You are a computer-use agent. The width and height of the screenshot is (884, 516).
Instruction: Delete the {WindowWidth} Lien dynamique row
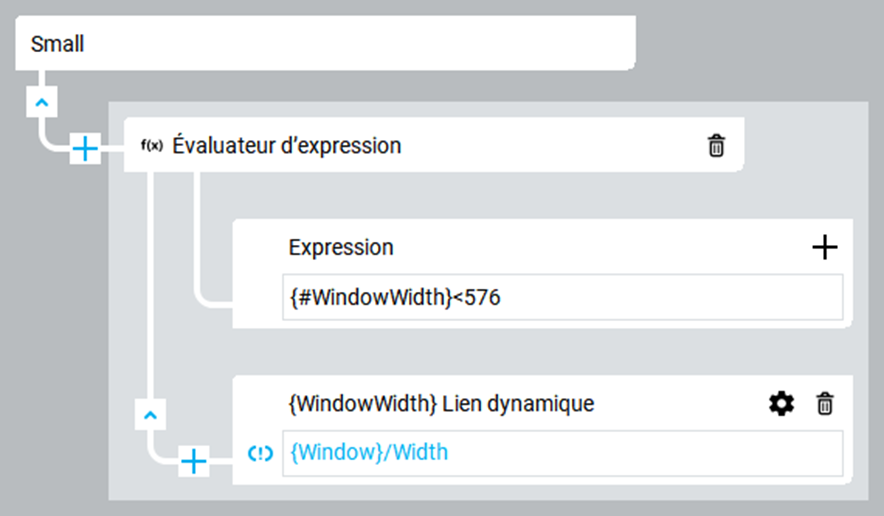point(825,404)
